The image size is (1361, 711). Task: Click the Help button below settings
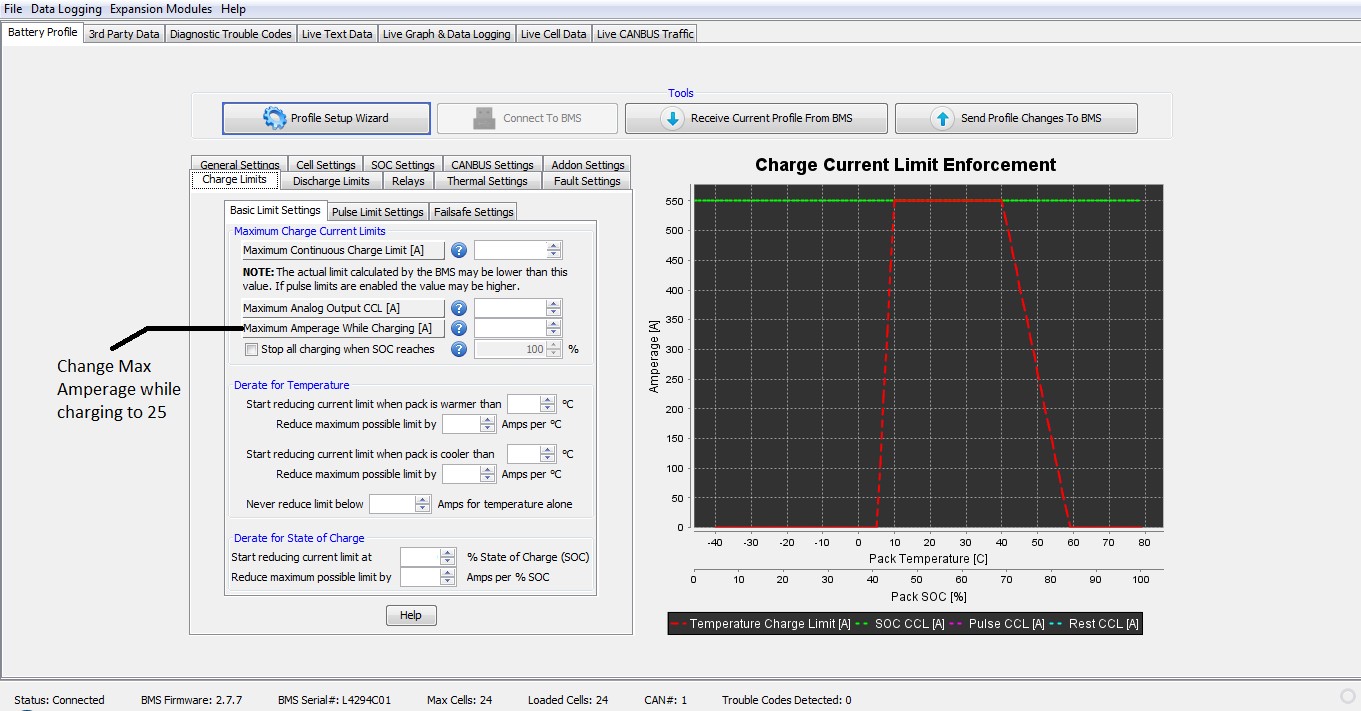pyautogui.click(x=410, y=615)
